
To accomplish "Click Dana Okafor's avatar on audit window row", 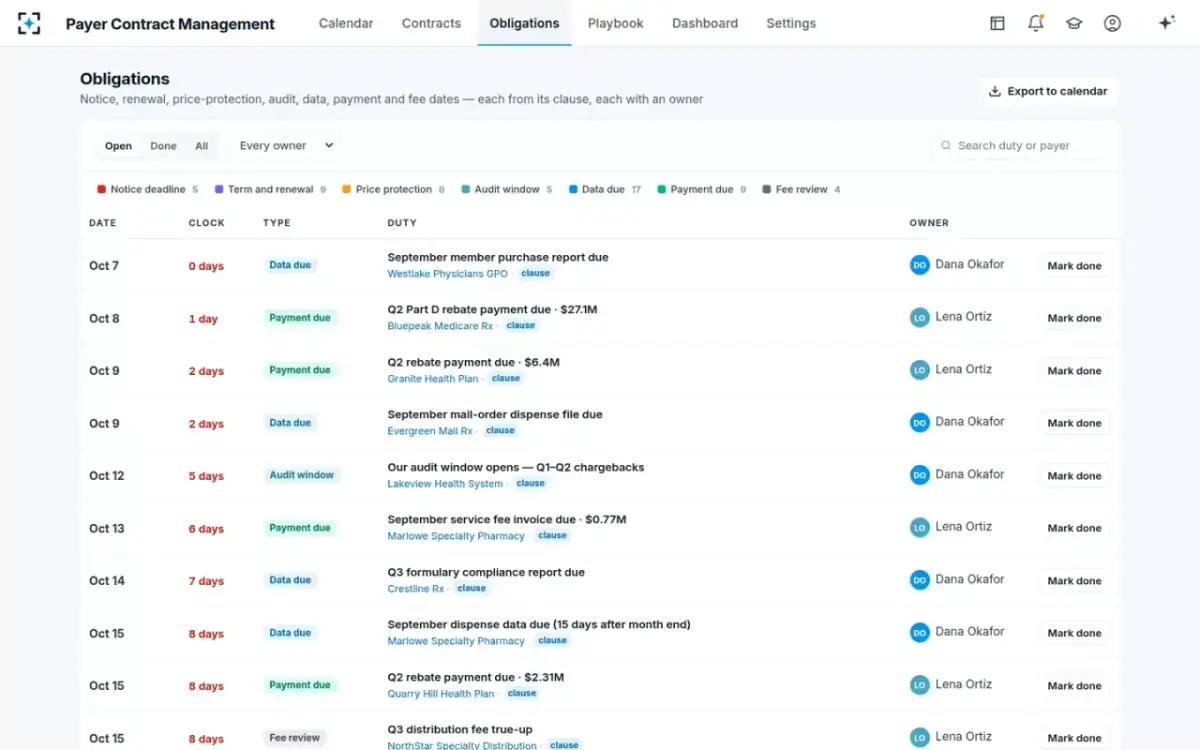I will (920, 475).
